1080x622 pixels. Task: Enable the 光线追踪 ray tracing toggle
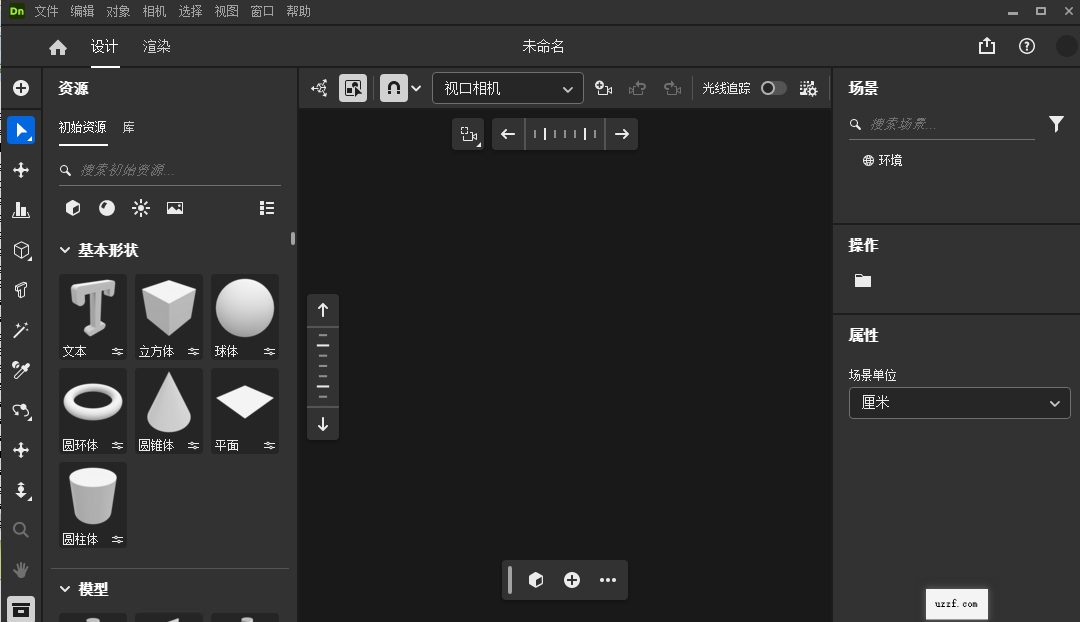coord(774,88)
